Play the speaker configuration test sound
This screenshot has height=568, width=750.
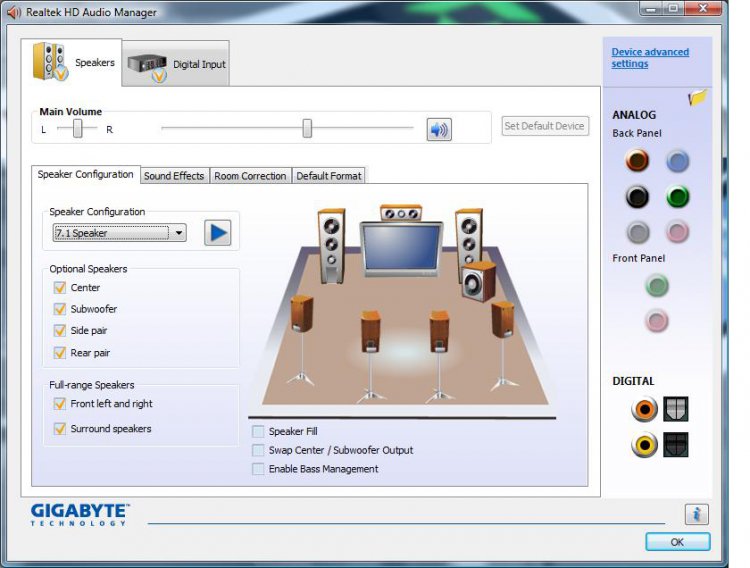coord(218,233)
